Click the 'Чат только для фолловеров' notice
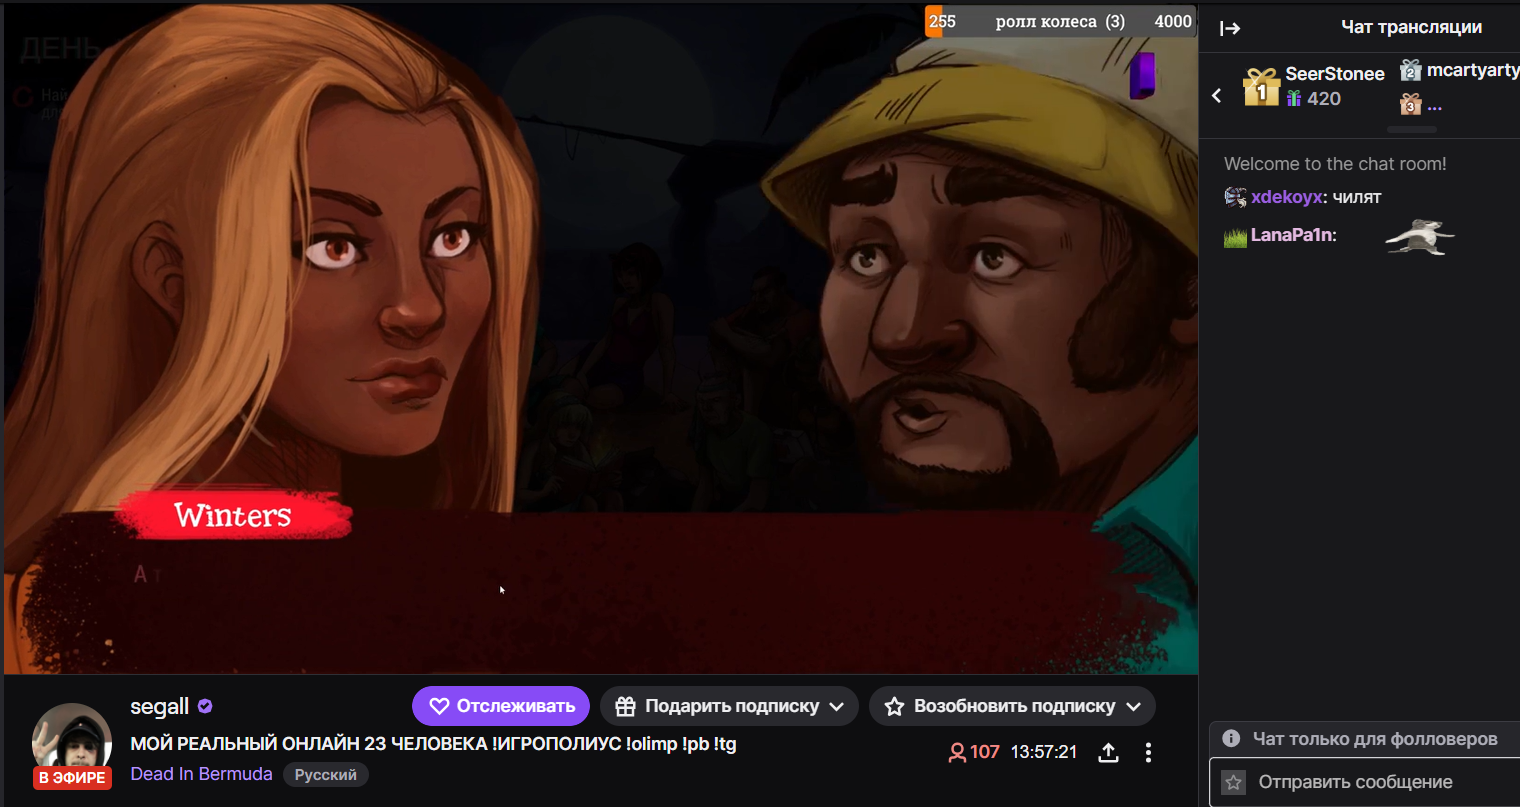This screenshot has width=1520, height=807. click(x=1375, y=739)
